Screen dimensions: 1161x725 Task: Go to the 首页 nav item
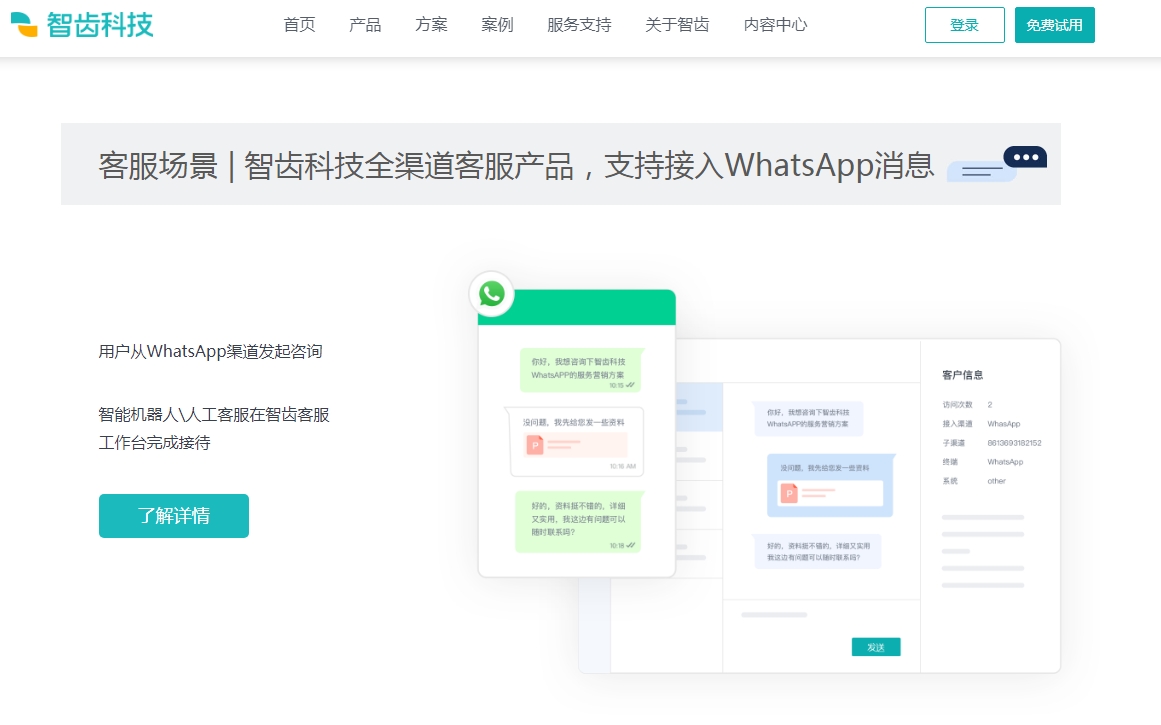point(299,25)
